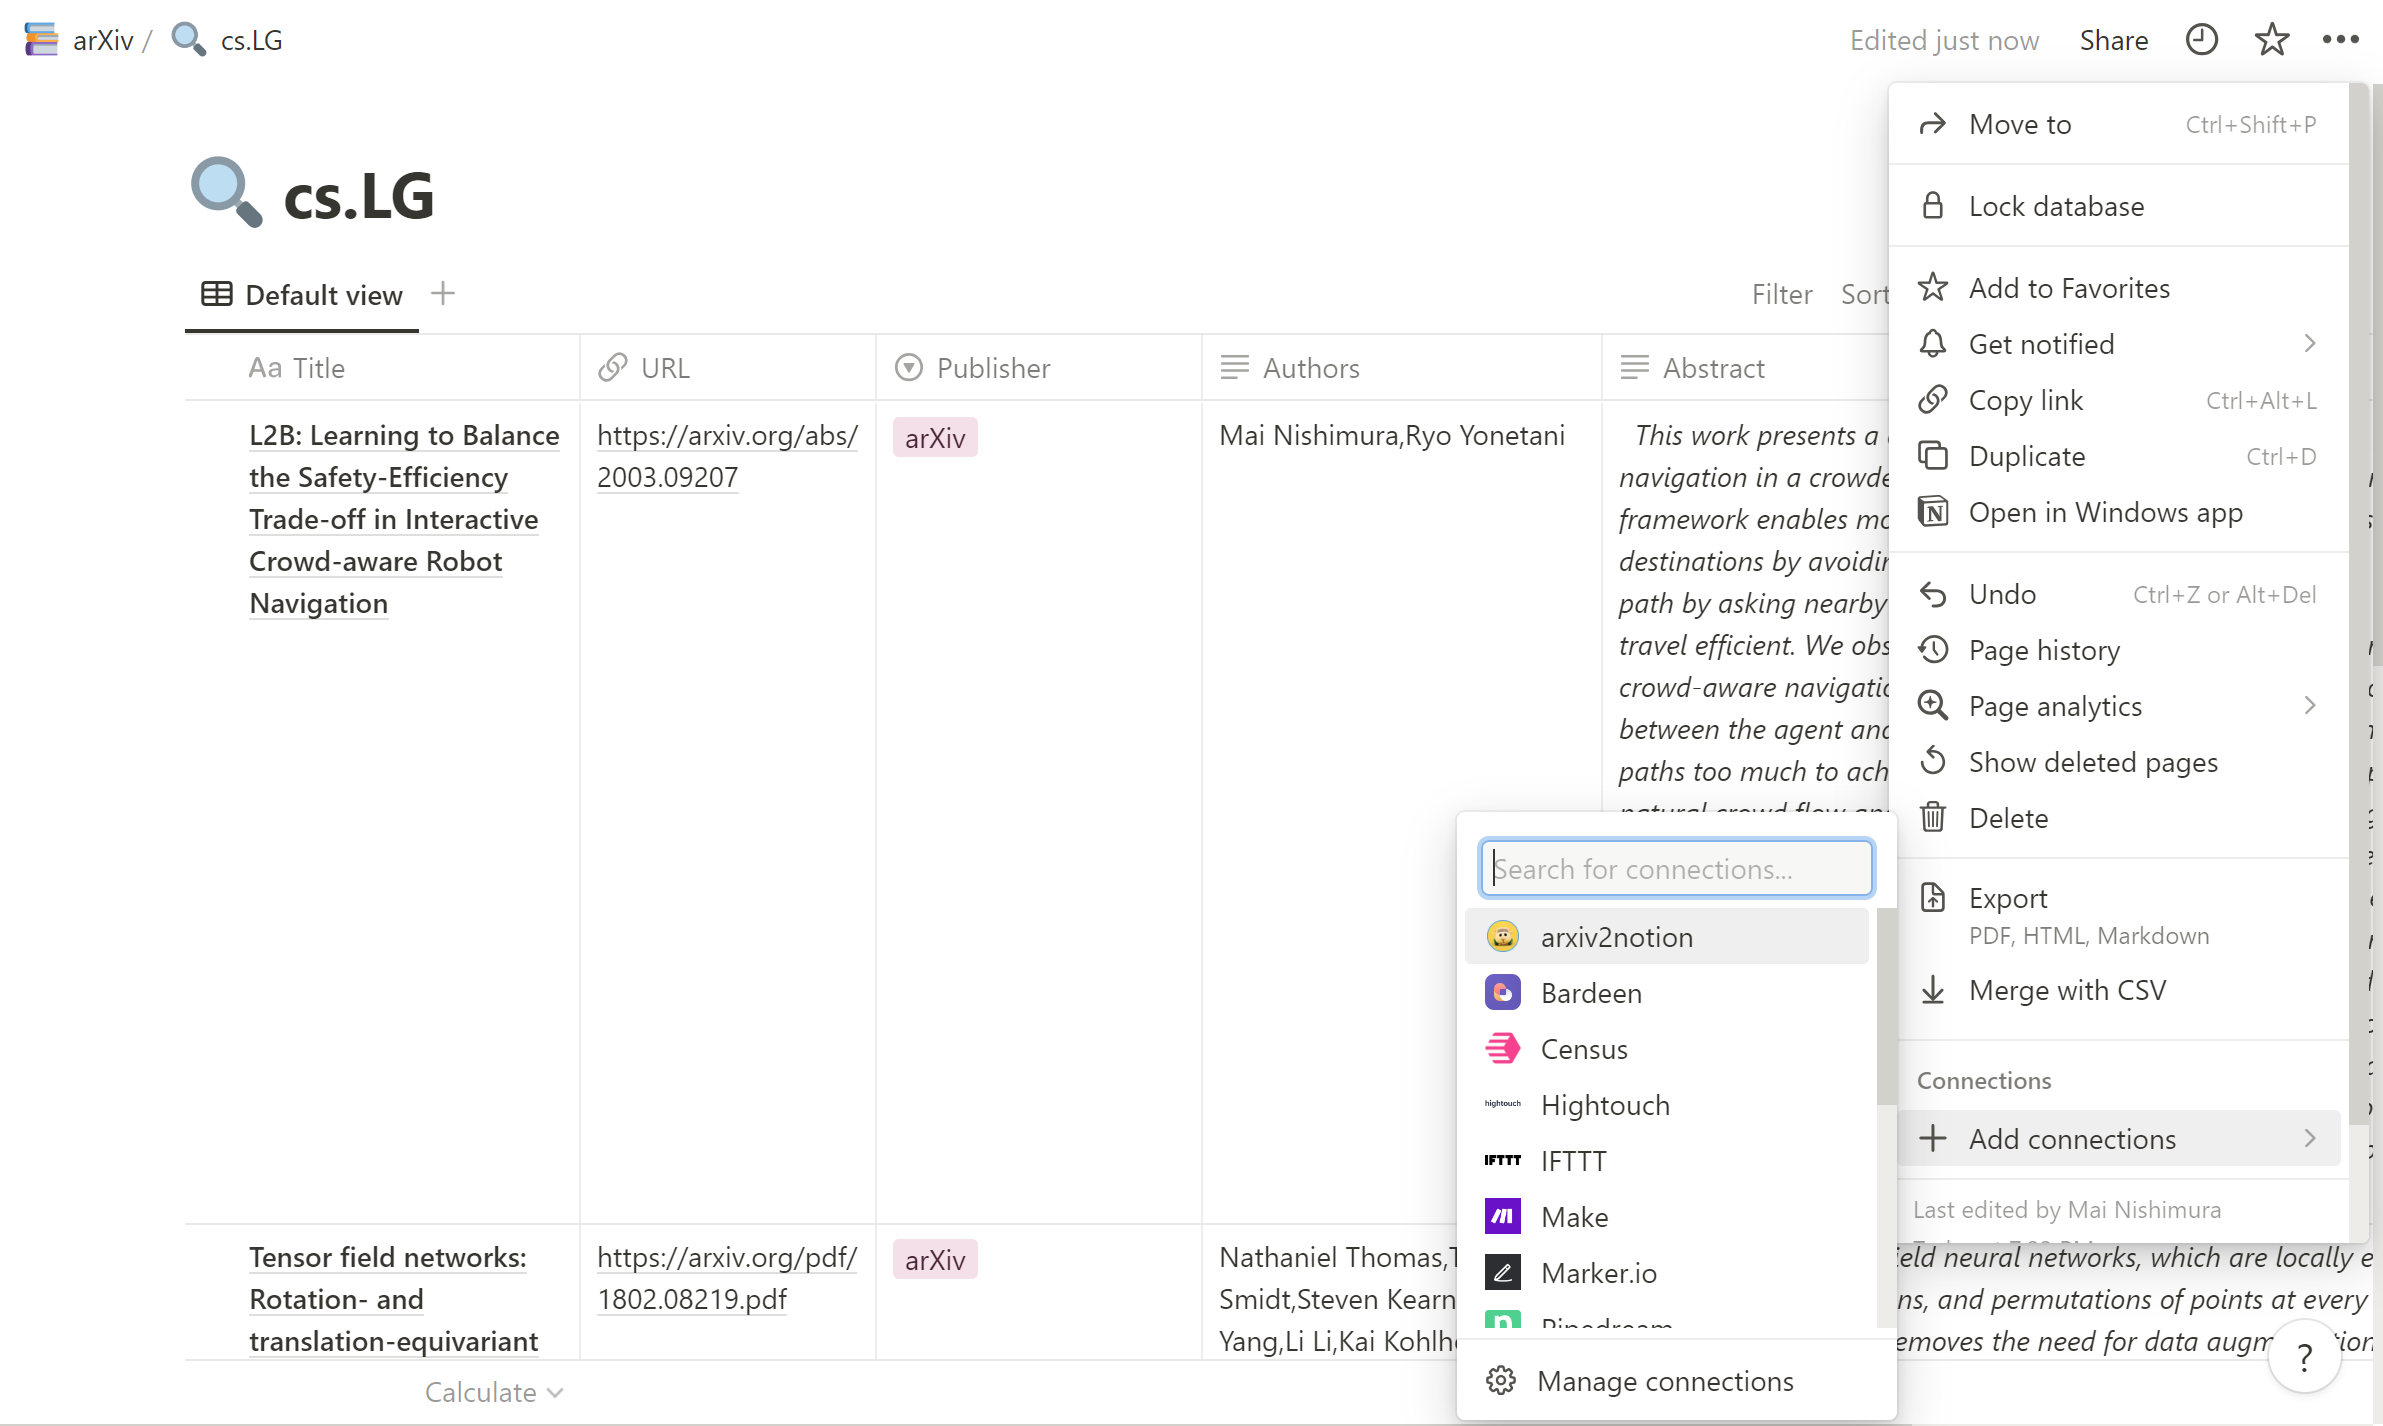Viewport: 2383px width, 1426px height.
Task: Click the Search for connections field
Action: tap(1676, 869)
